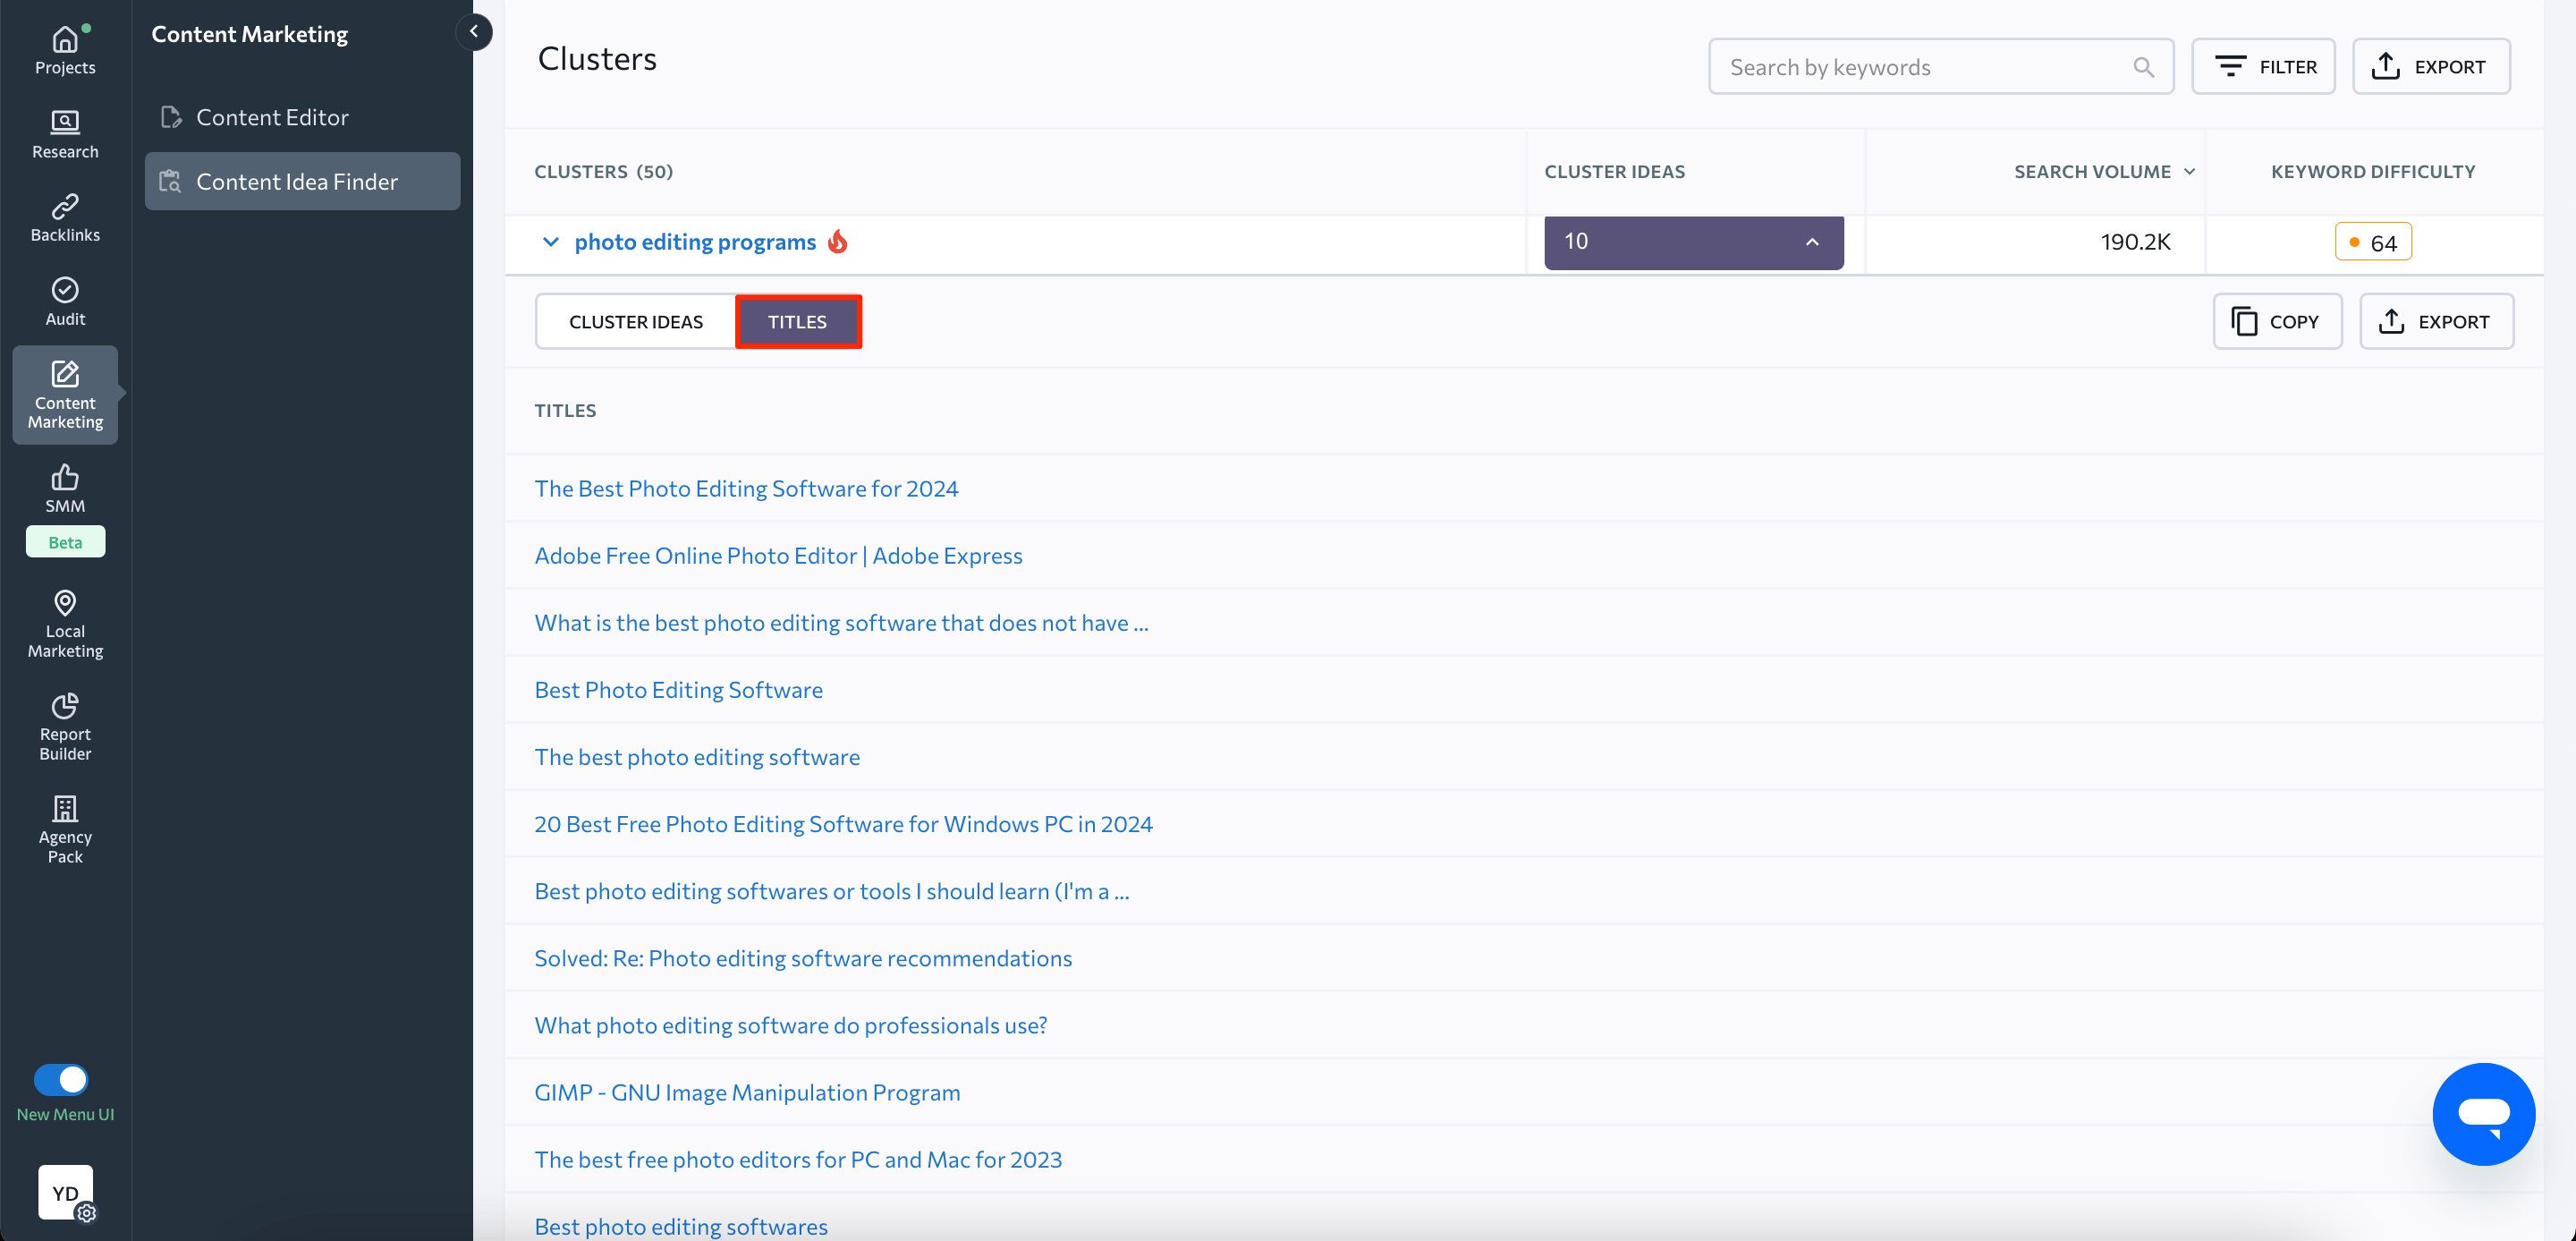Screen dimensions: 2576x1241
Task: Open Local Marketing pin icon
Action: pyautogui.click(x=65, y=603)
